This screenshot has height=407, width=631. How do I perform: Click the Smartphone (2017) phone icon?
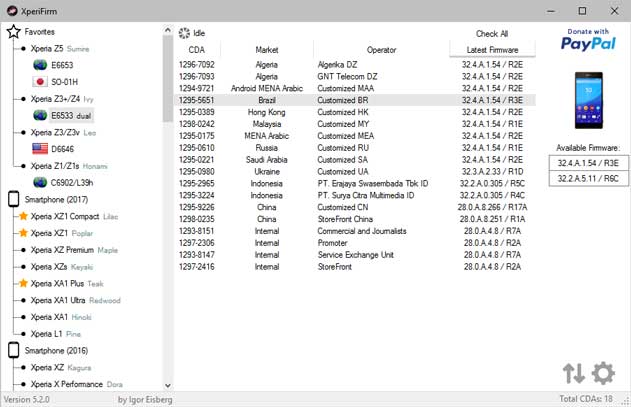pos(14,199)
